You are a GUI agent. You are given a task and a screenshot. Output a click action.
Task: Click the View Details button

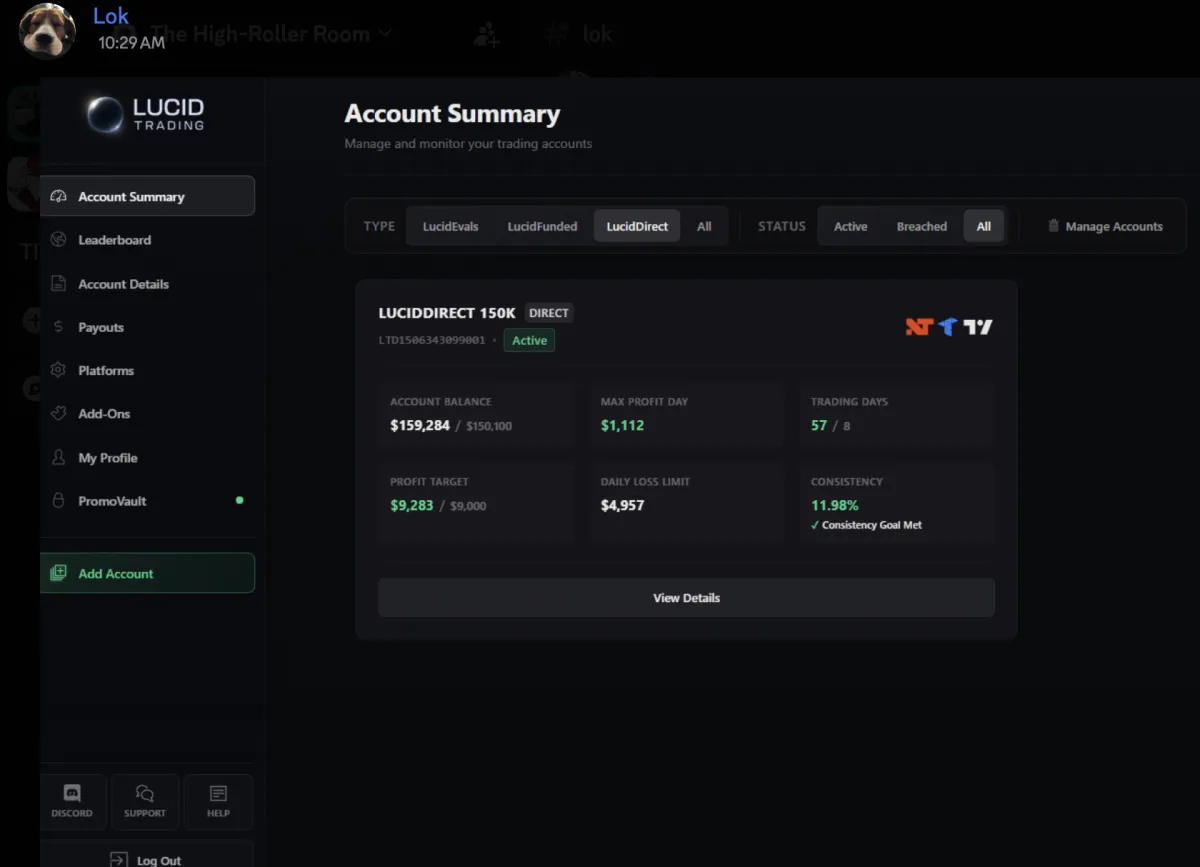click(x=686, y=598)
